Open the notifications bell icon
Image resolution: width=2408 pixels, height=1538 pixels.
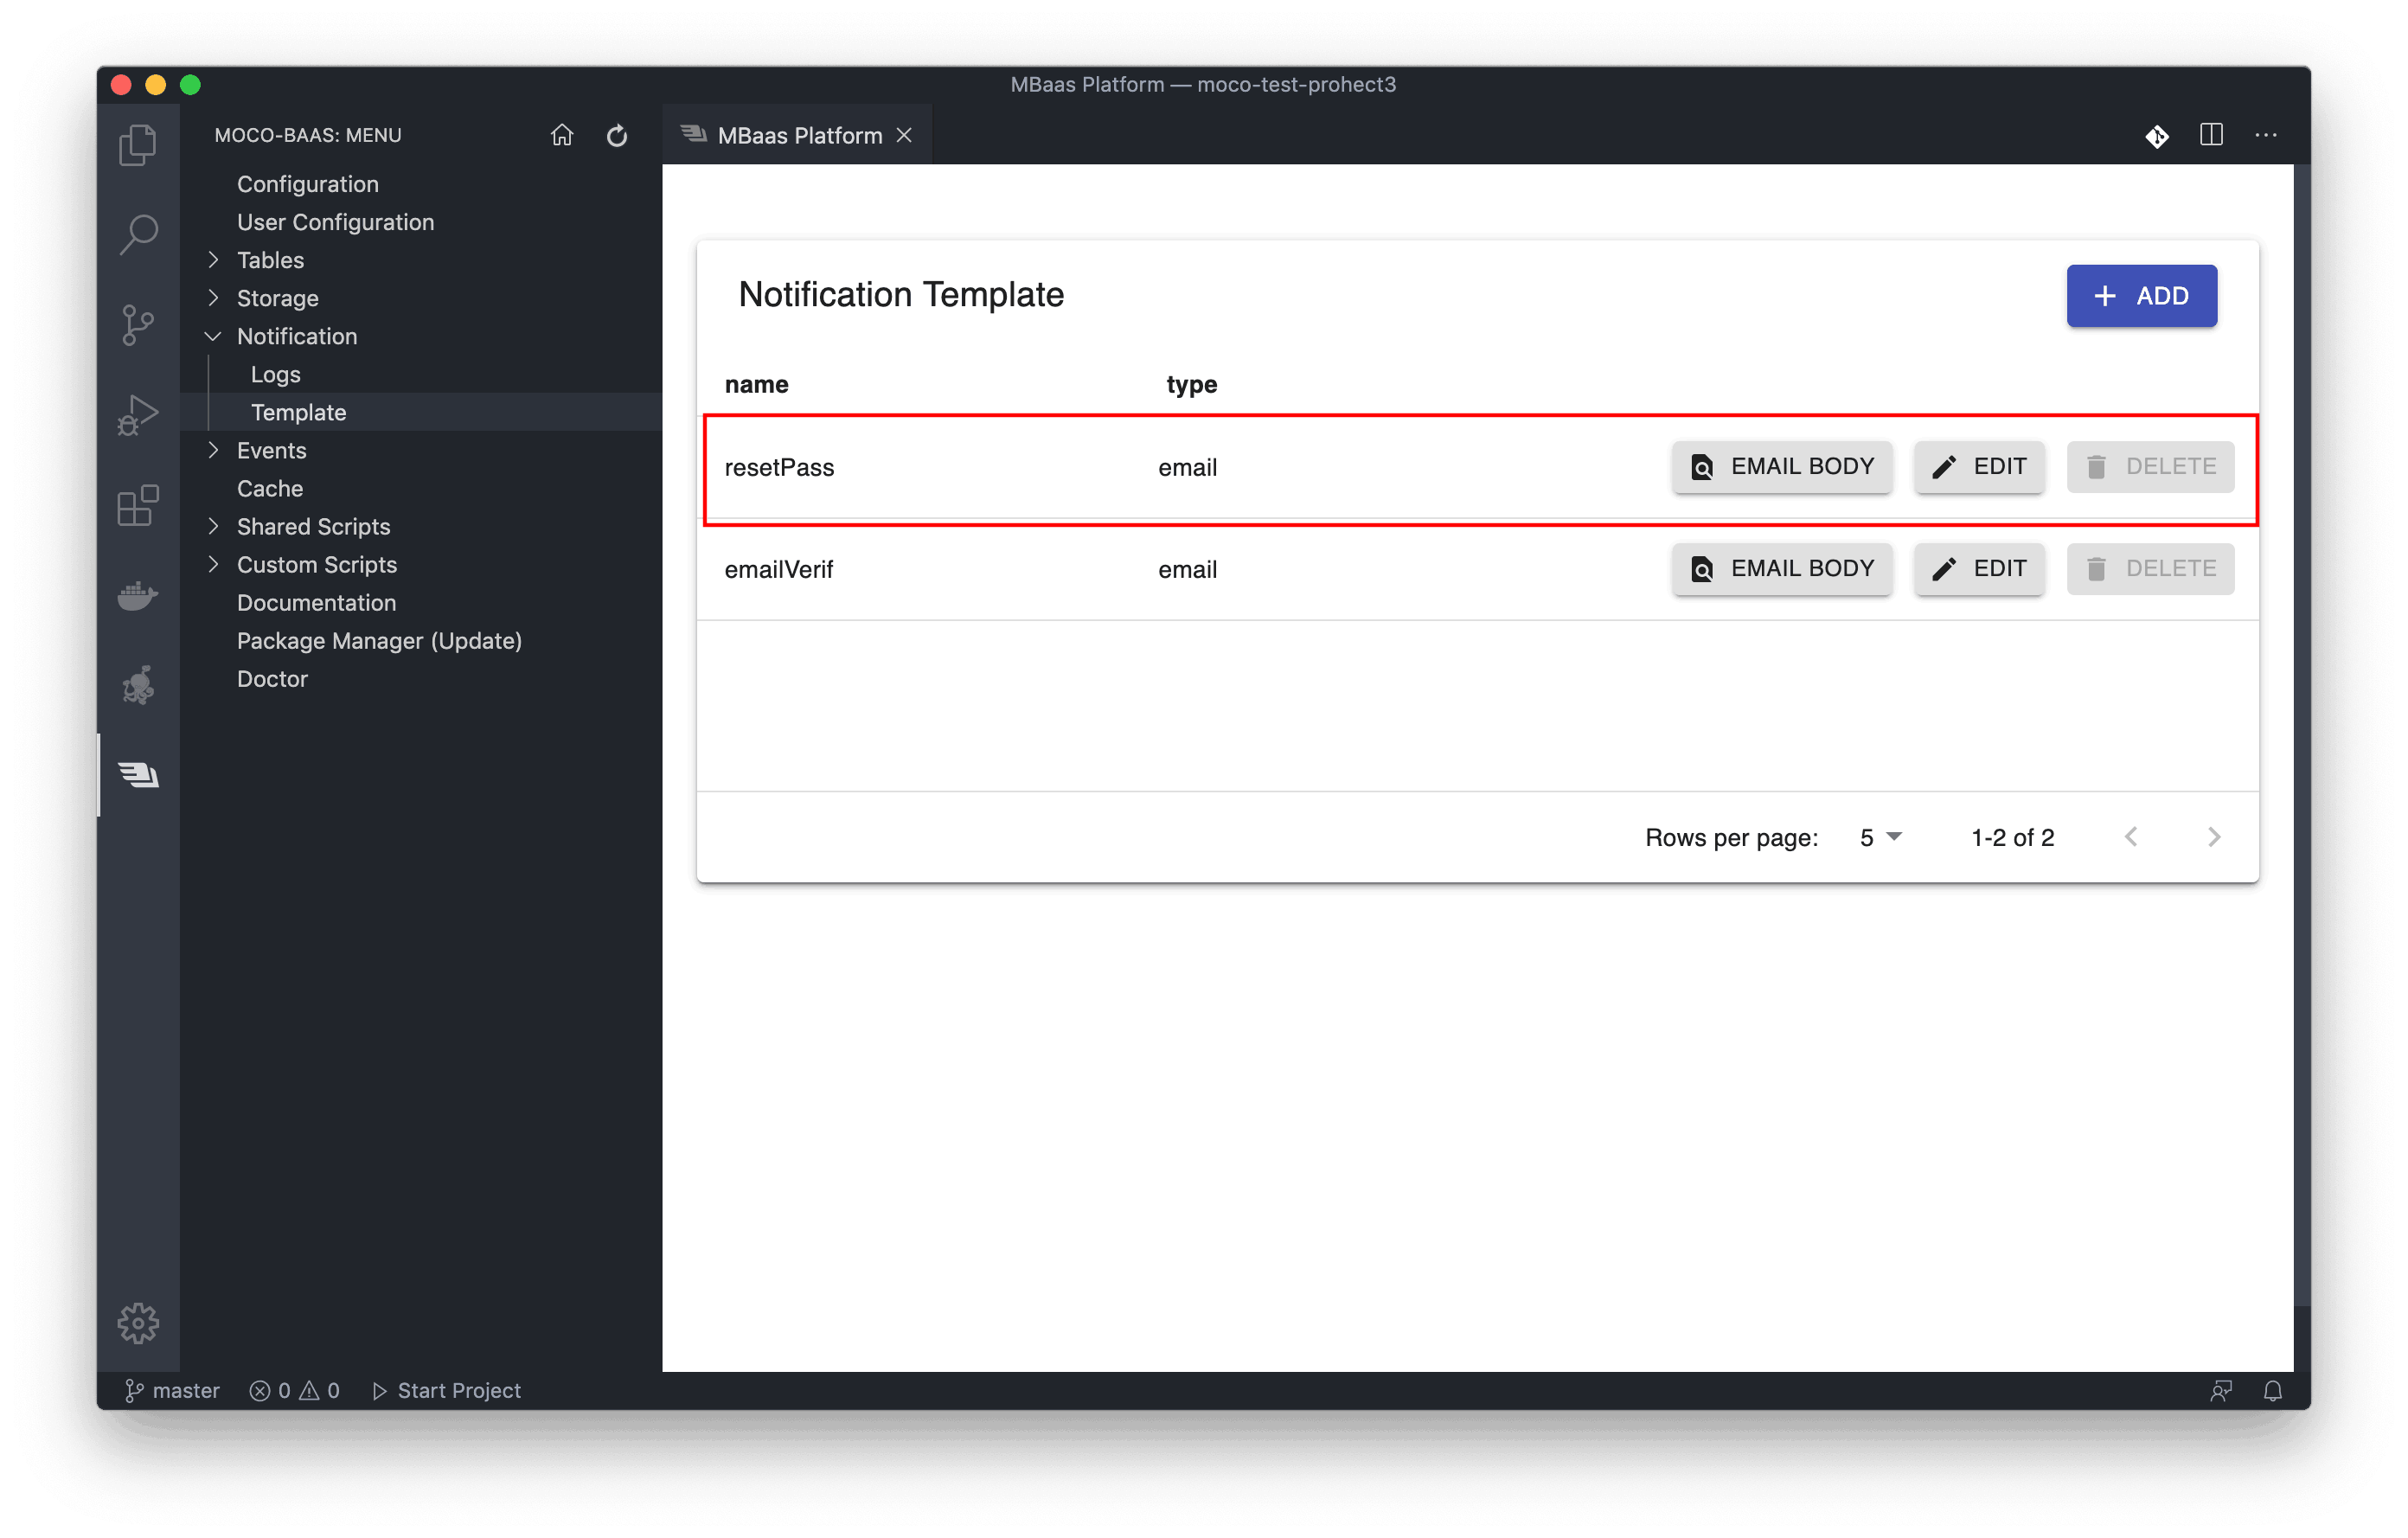pos(2272,1391)
